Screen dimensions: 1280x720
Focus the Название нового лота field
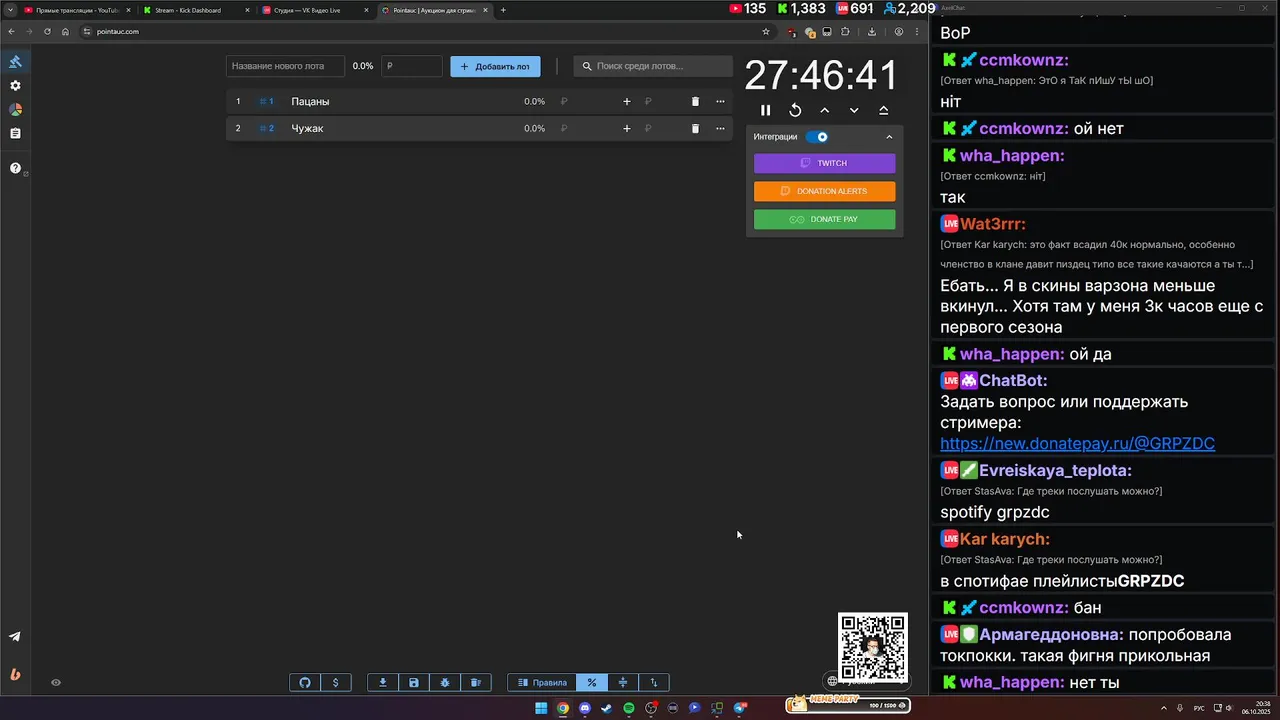coord(285,66)
